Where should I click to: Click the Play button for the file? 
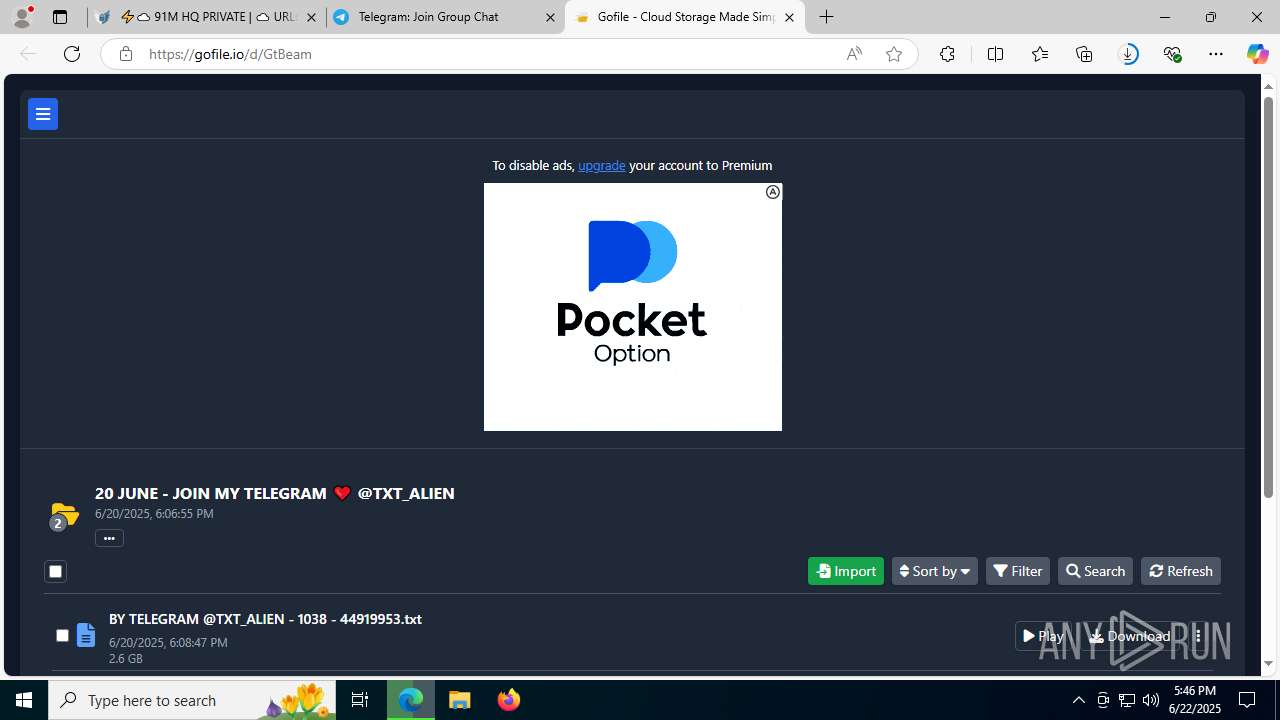1043,636
